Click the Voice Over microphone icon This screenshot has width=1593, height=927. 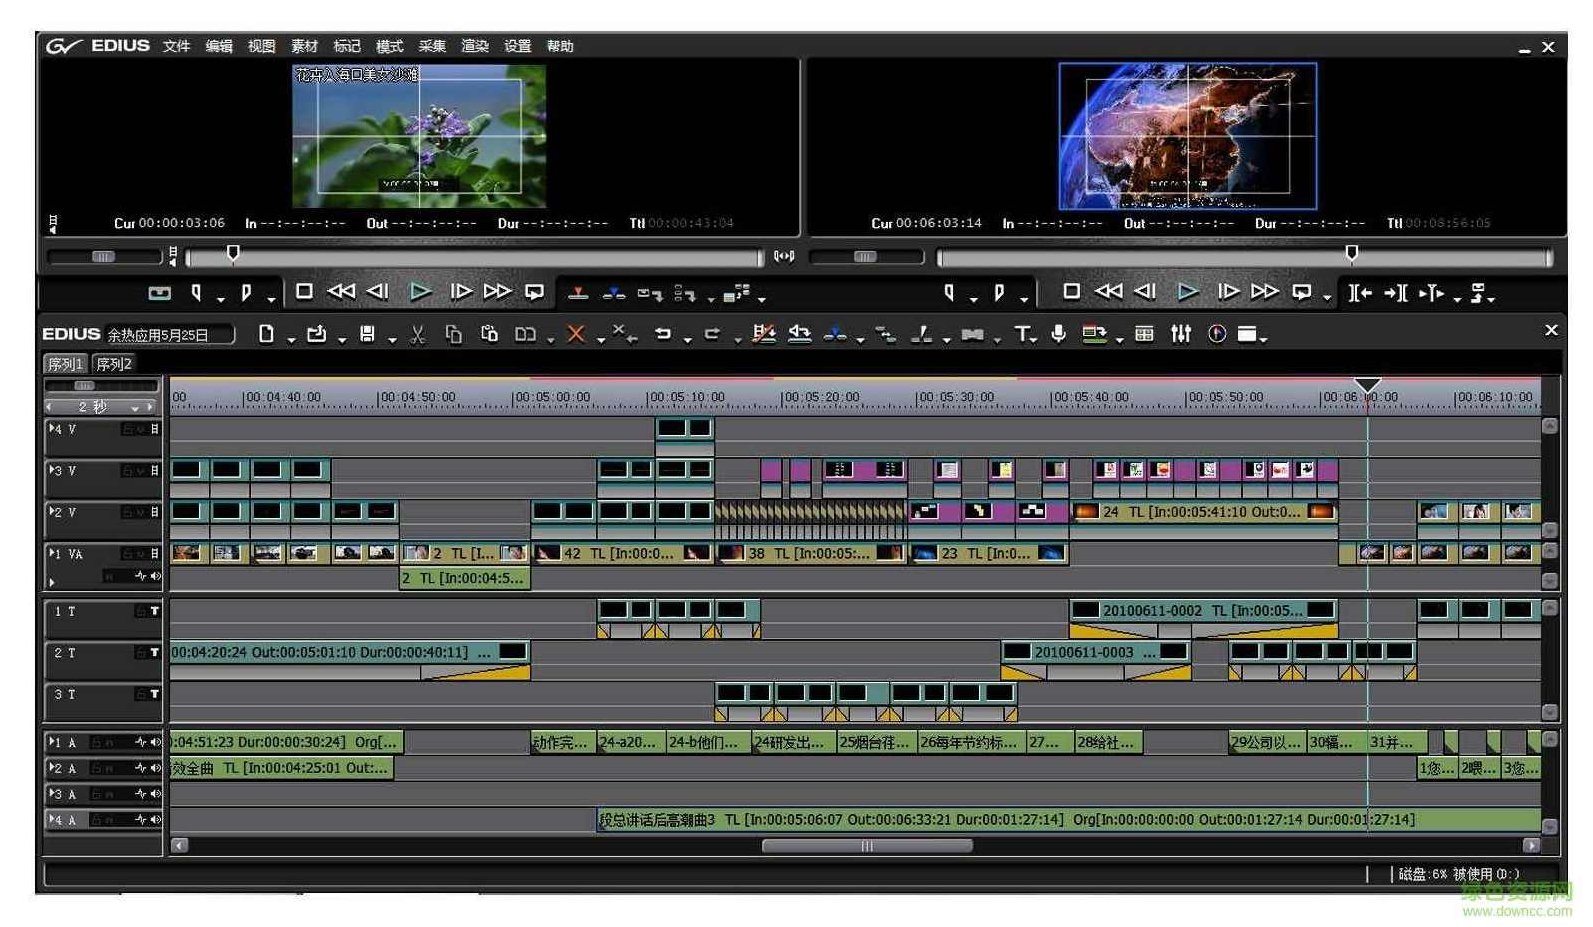pos(1059,334)
